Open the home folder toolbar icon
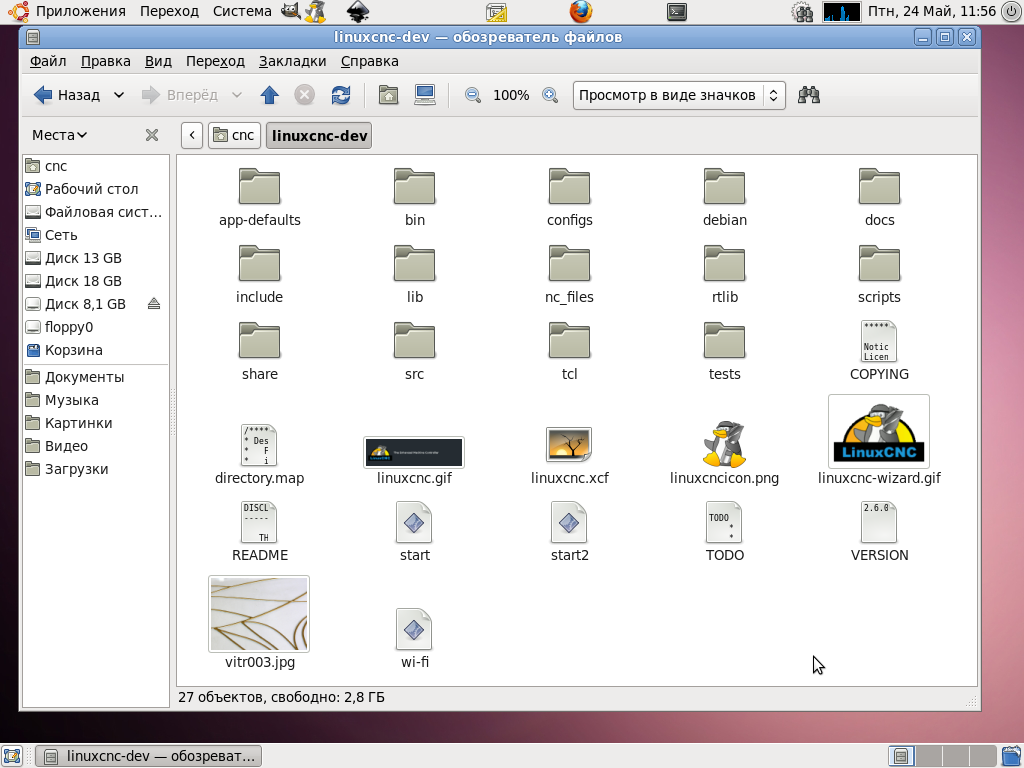The width and height of the screenshot is (1024, 768). tap(388, 95)
